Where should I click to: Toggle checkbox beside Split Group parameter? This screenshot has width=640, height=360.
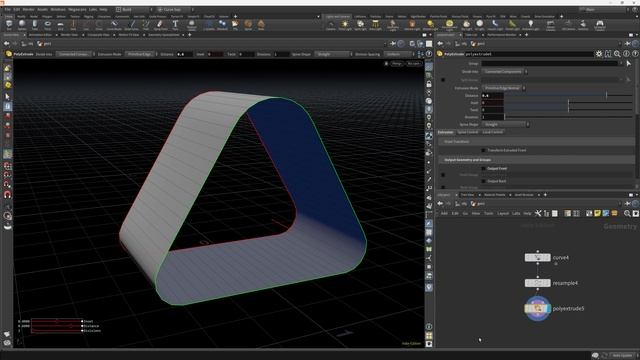[x=443, y=80]
